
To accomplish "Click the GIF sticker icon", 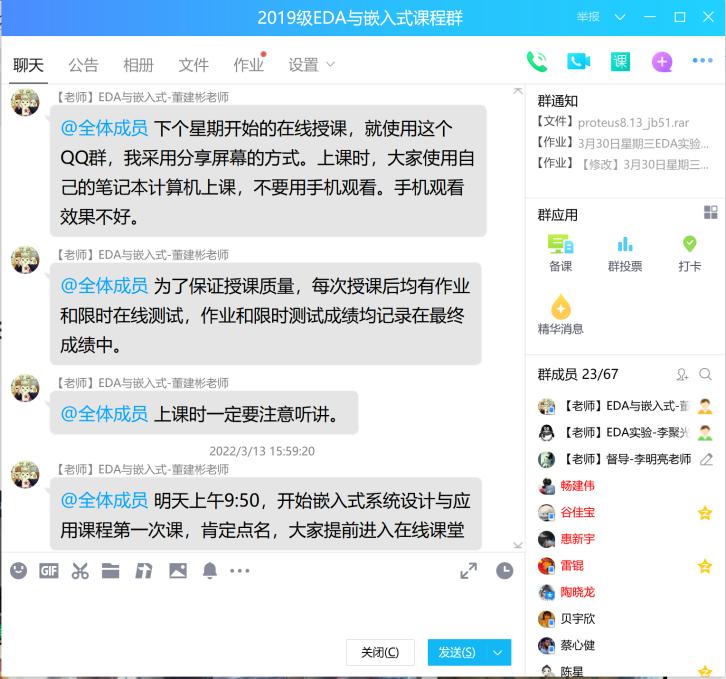I will point(49,571).
